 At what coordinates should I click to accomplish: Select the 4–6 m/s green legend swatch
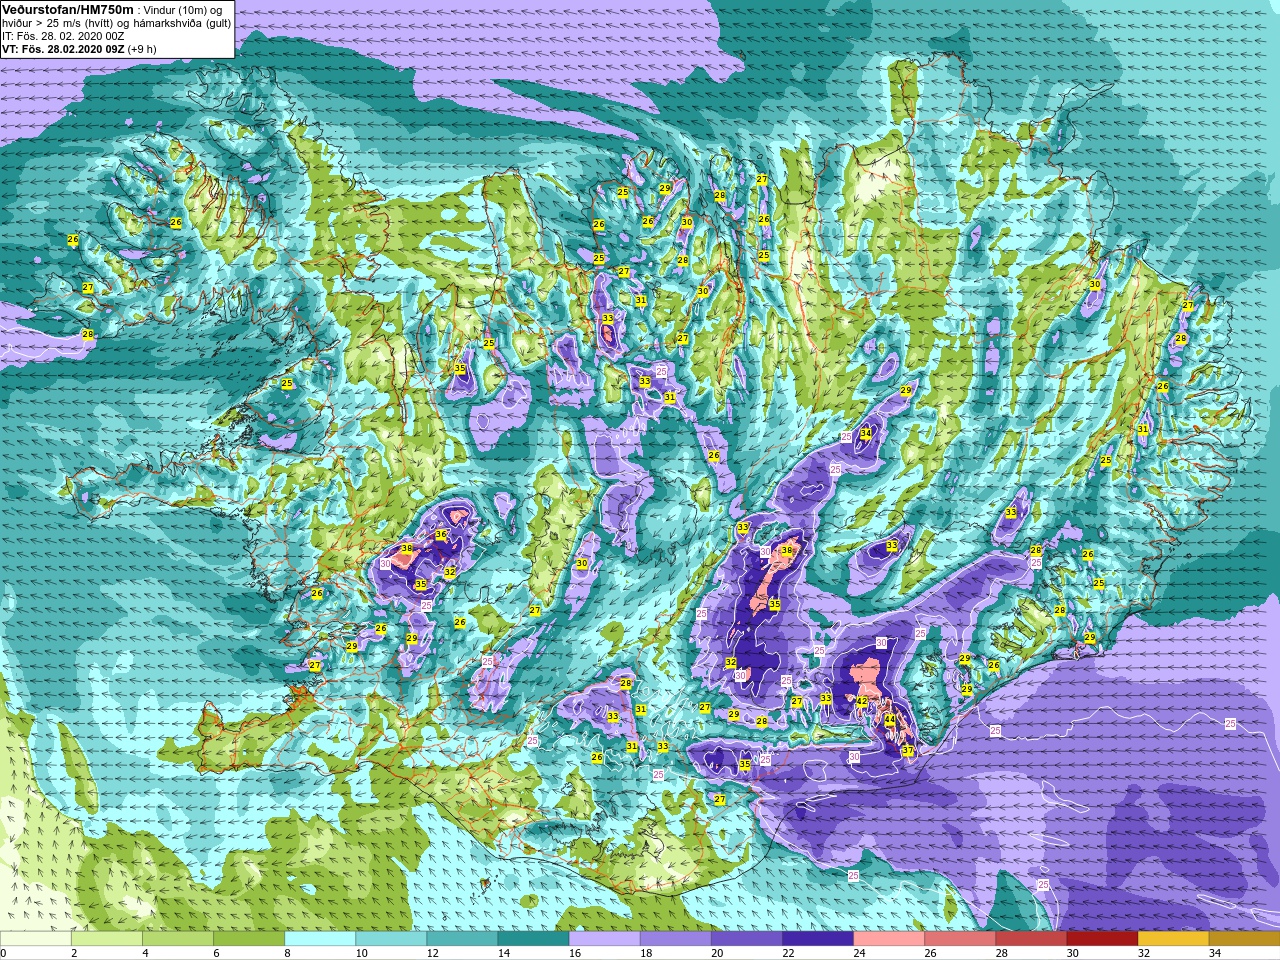[x=178, y=939]
